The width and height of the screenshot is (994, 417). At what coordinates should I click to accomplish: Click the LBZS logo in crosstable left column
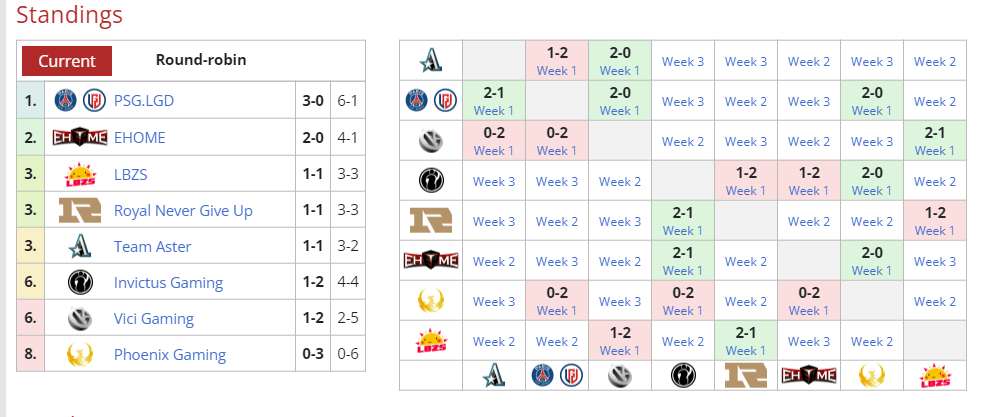click(431, 340)
